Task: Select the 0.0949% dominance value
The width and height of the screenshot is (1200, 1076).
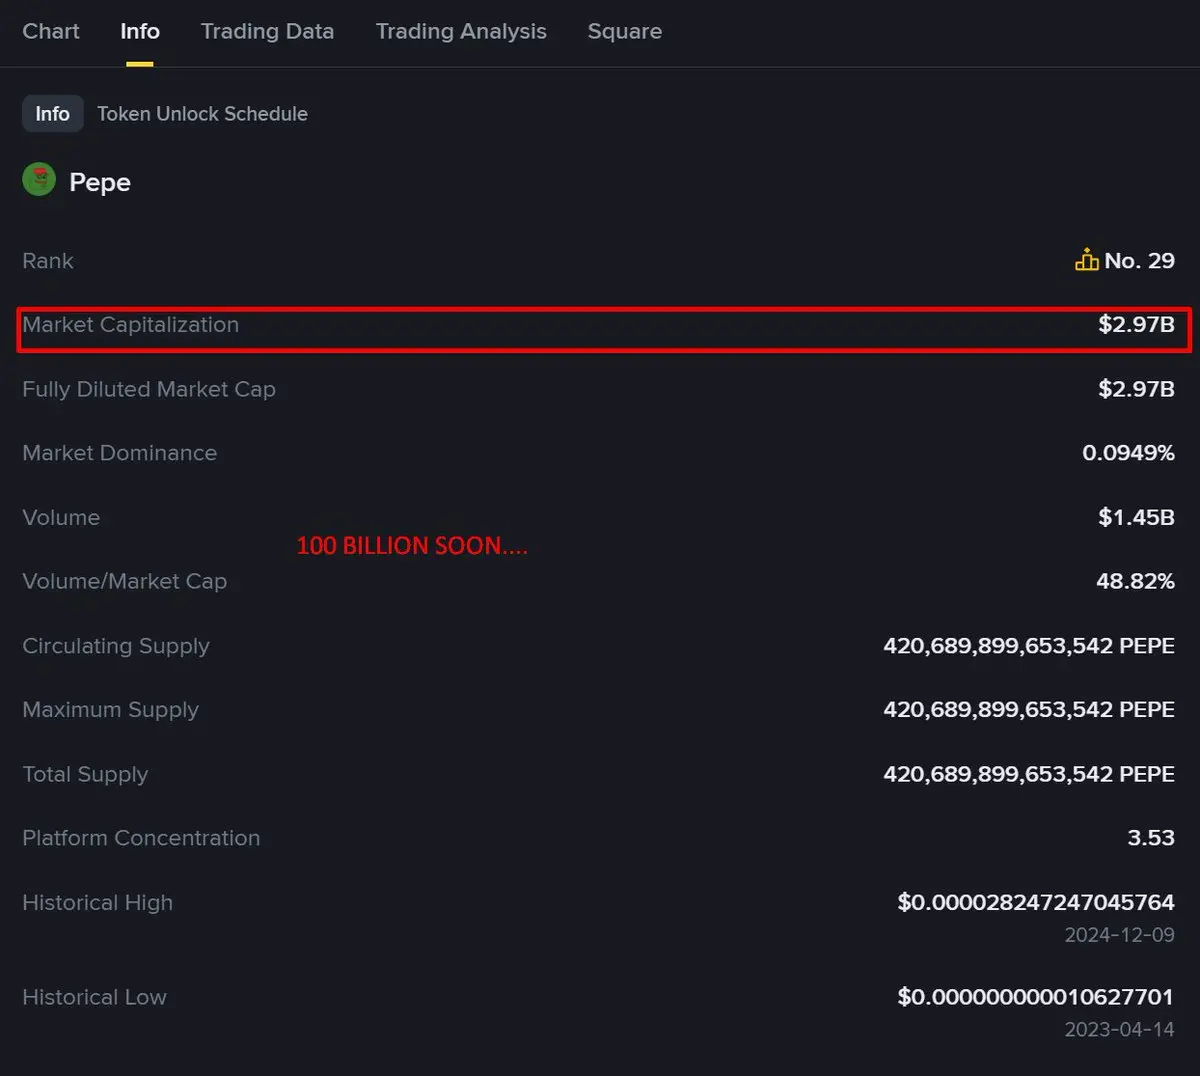Action: pyautogui.click(x=1128, y=453)
